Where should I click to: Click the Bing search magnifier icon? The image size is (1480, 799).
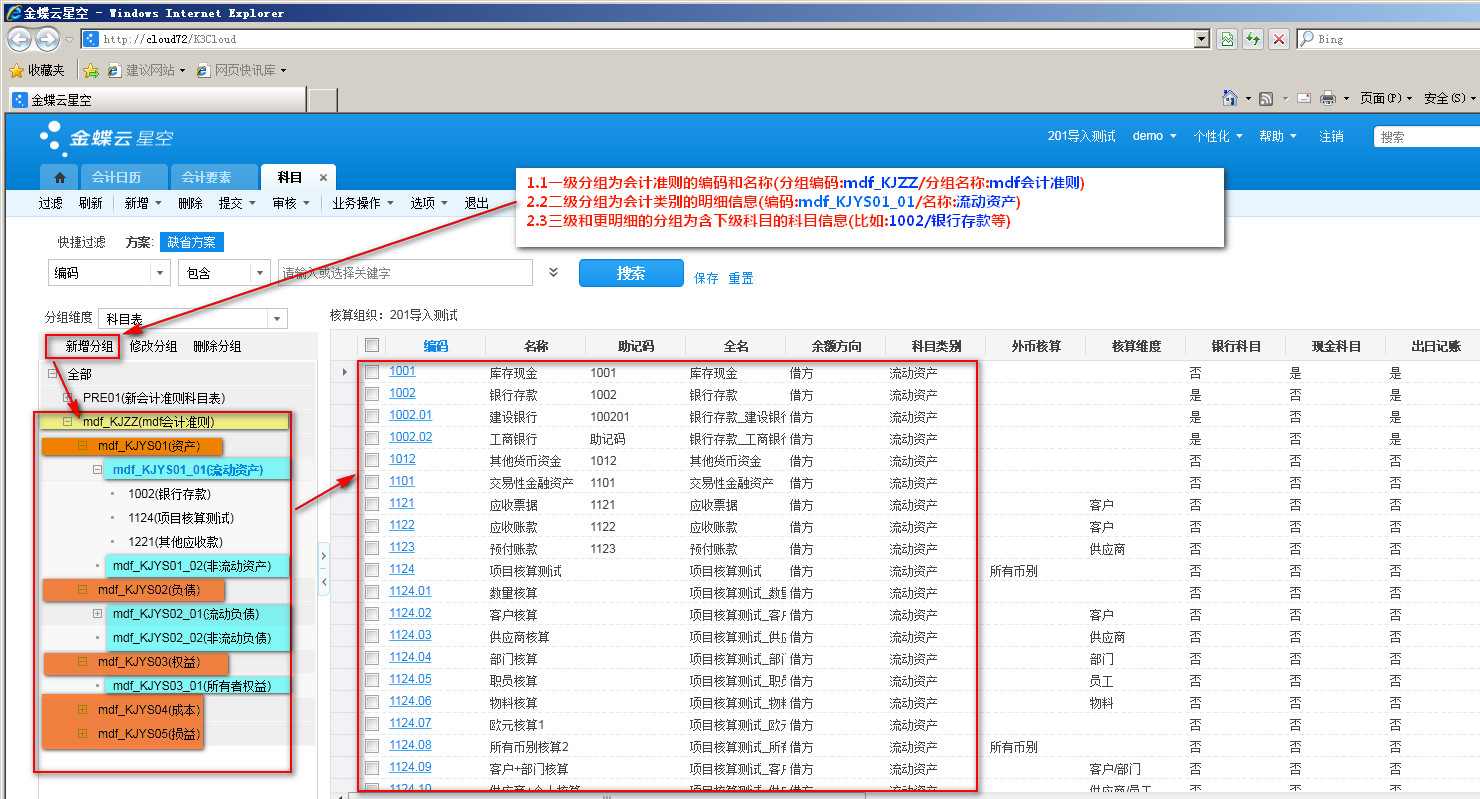(1307, 39)
